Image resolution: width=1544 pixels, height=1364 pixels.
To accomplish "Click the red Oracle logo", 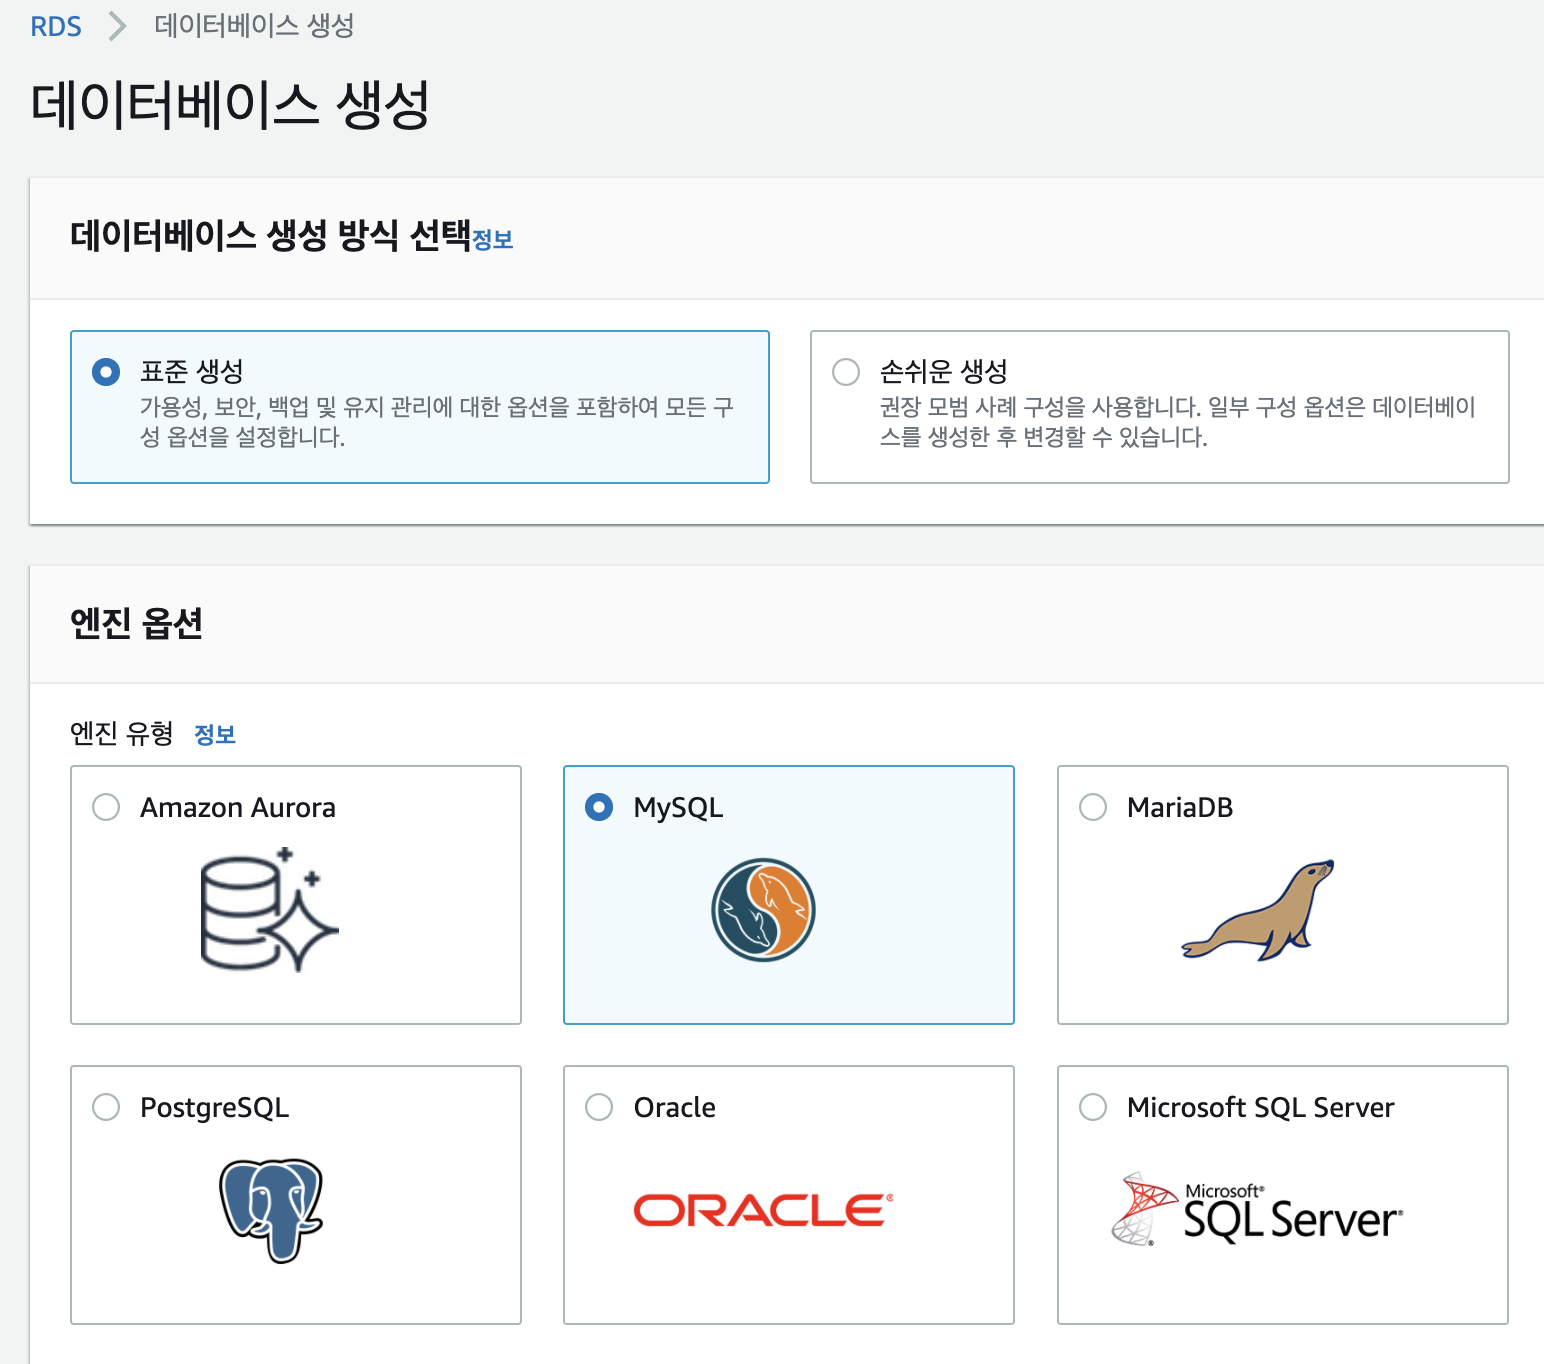I will coord(763,1210).
